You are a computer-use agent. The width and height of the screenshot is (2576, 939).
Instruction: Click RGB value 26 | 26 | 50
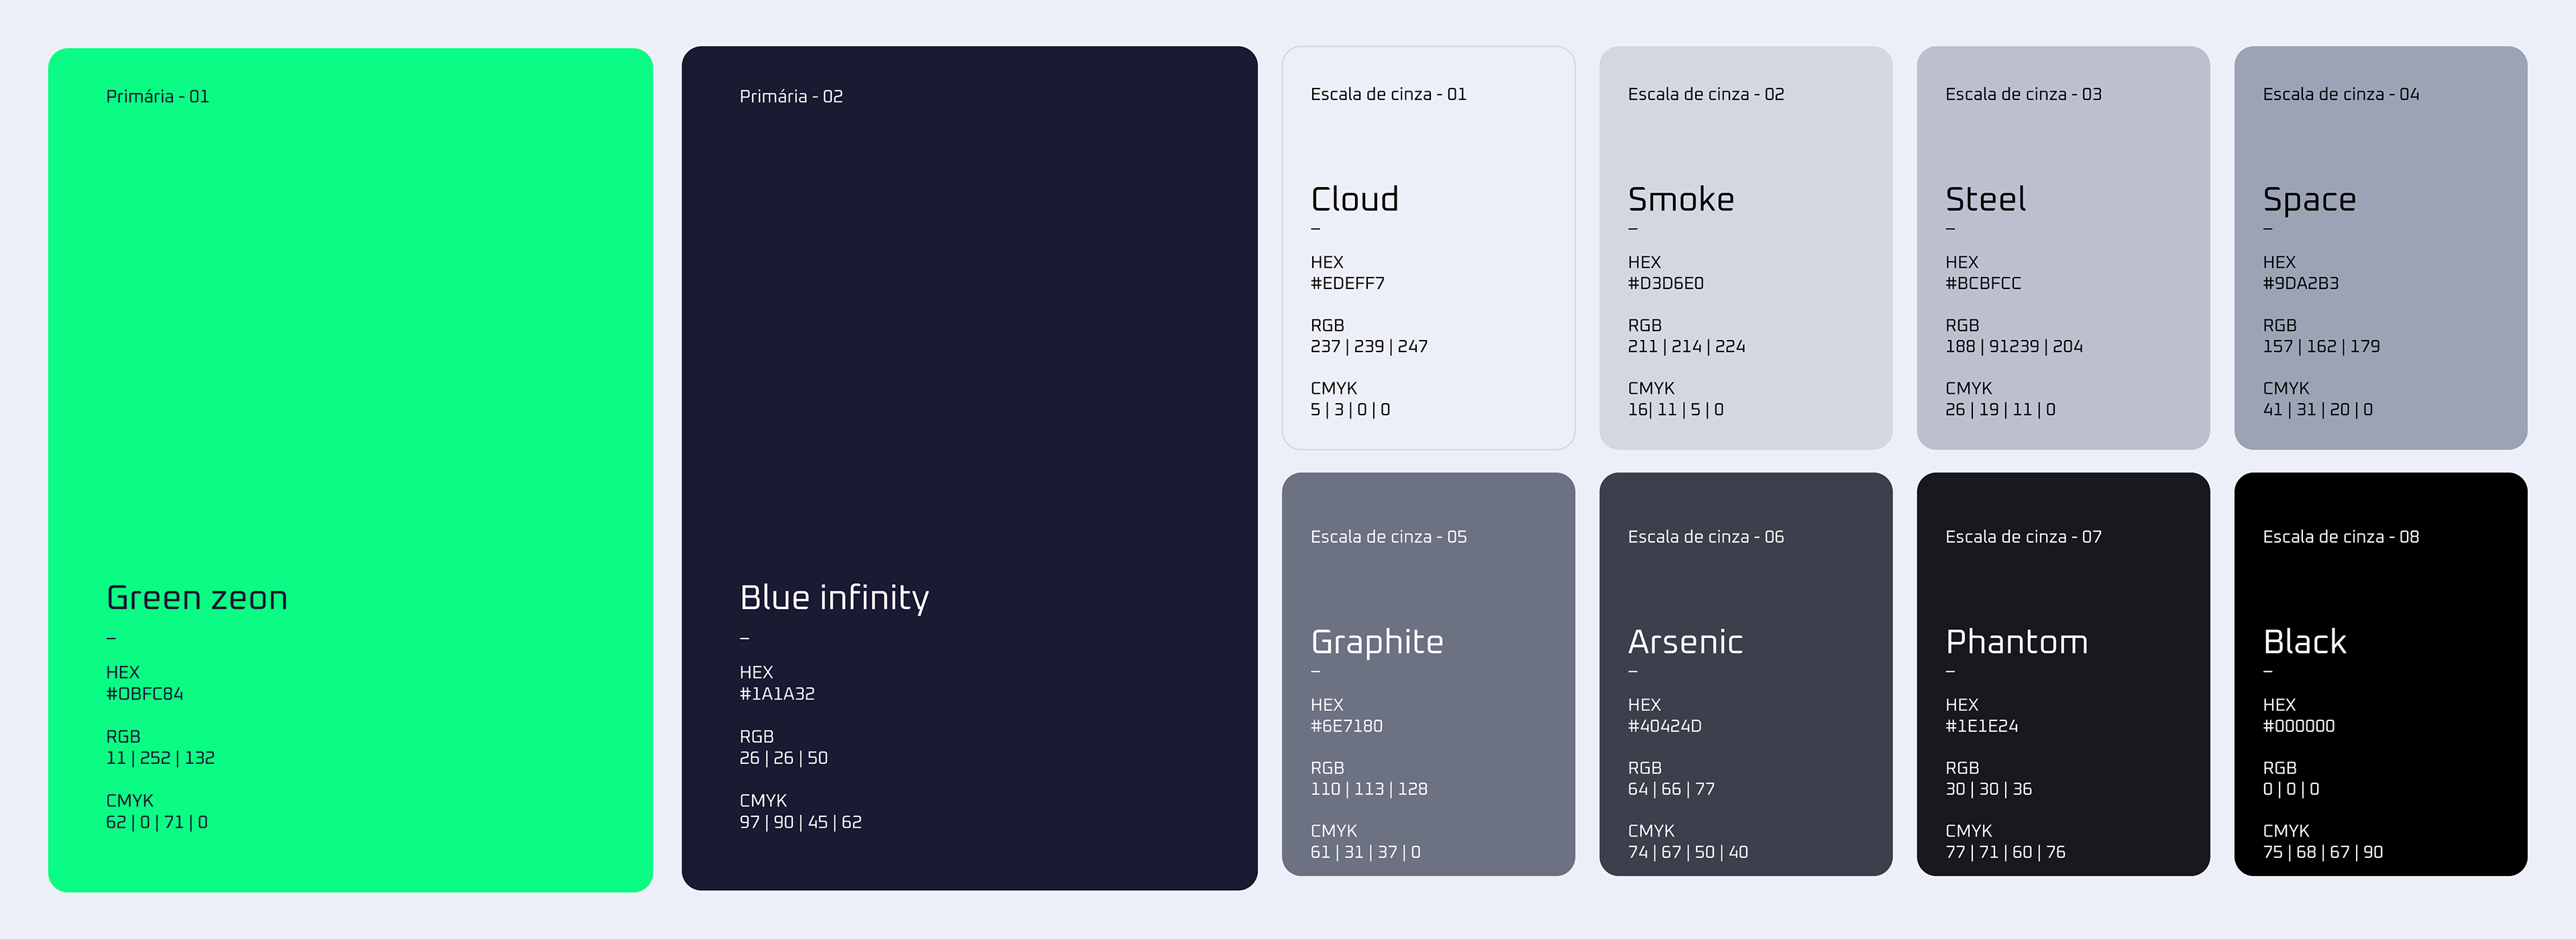pos(784,758)
